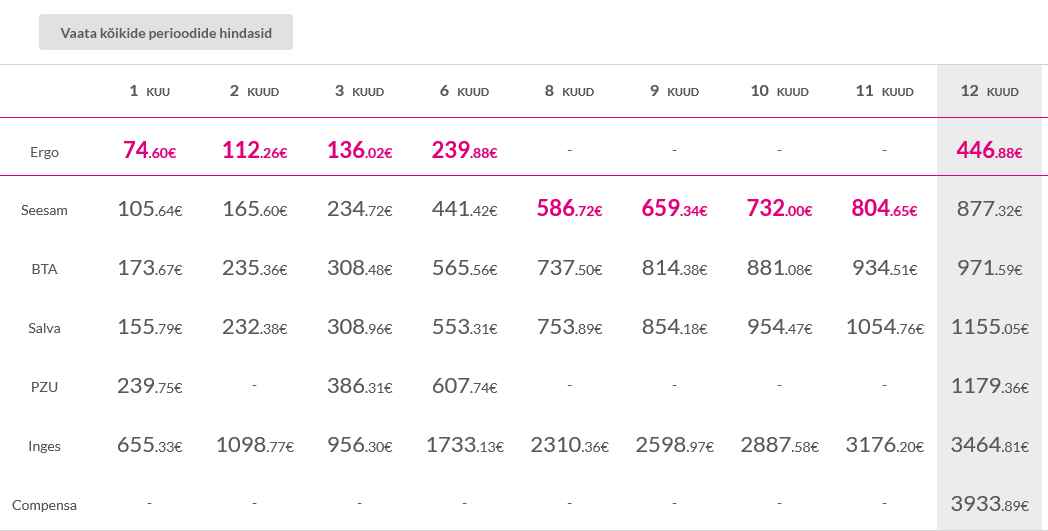1048x531 pixels.
Task: Pick Ergo 3-month price 136.02€
Action: pyautogui.click(x=359, y=151)
